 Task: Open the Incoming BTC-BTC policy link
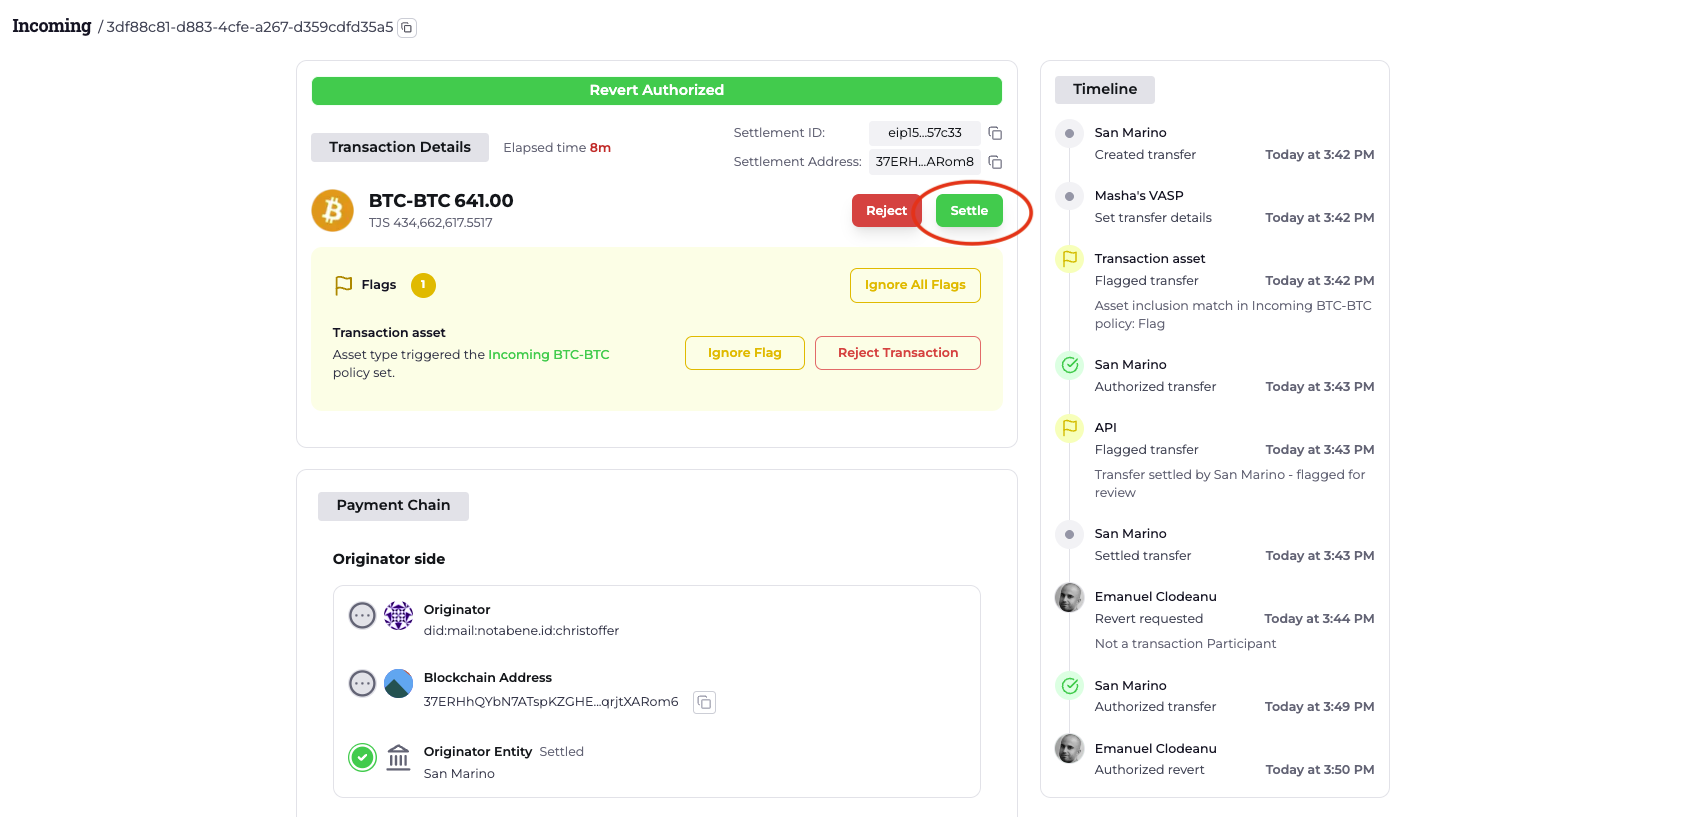click(549, 355)
